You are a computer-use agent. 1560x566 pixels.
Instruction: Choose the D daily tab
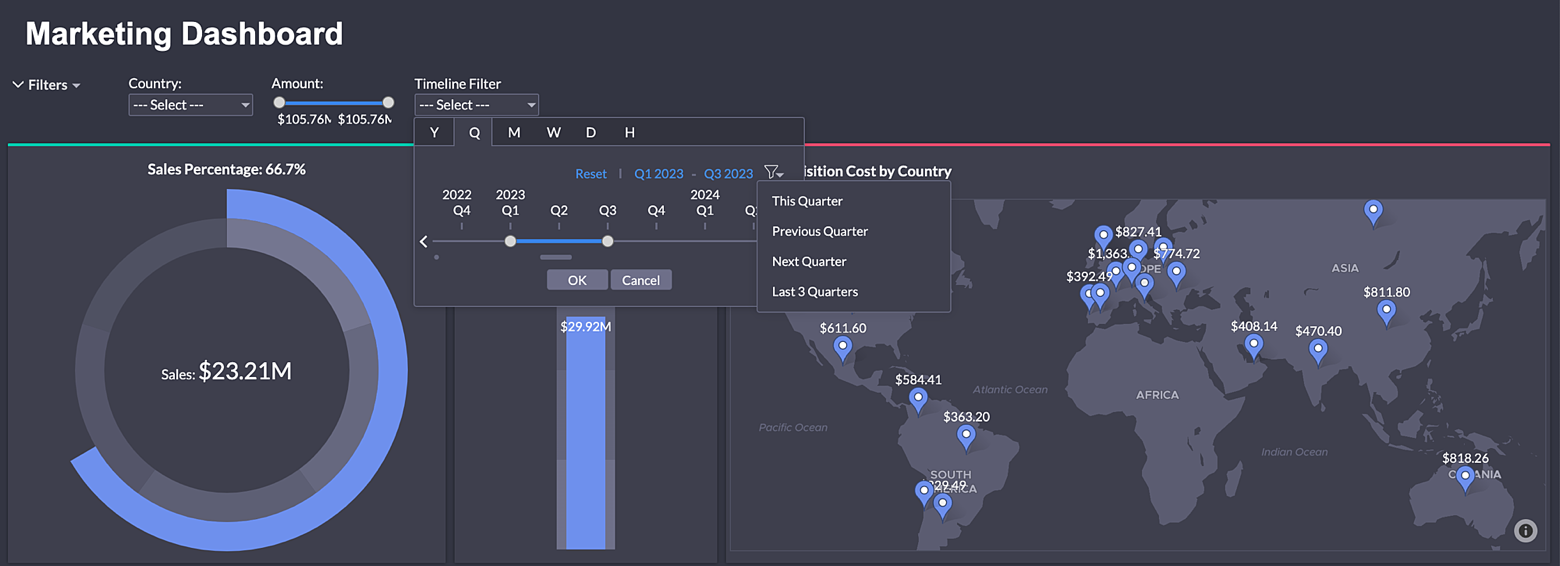[x=591, y=132]
